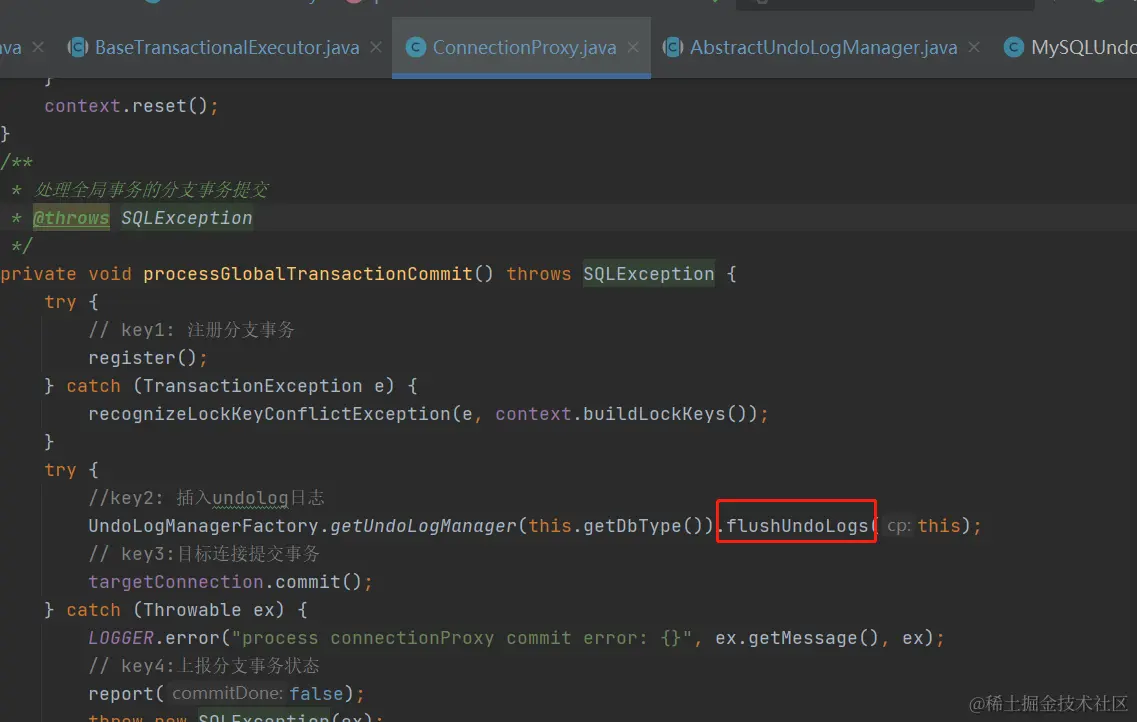Click the flushUndoLogs method call
This screenshot has width=1137, height=722.
coord(797,526)
